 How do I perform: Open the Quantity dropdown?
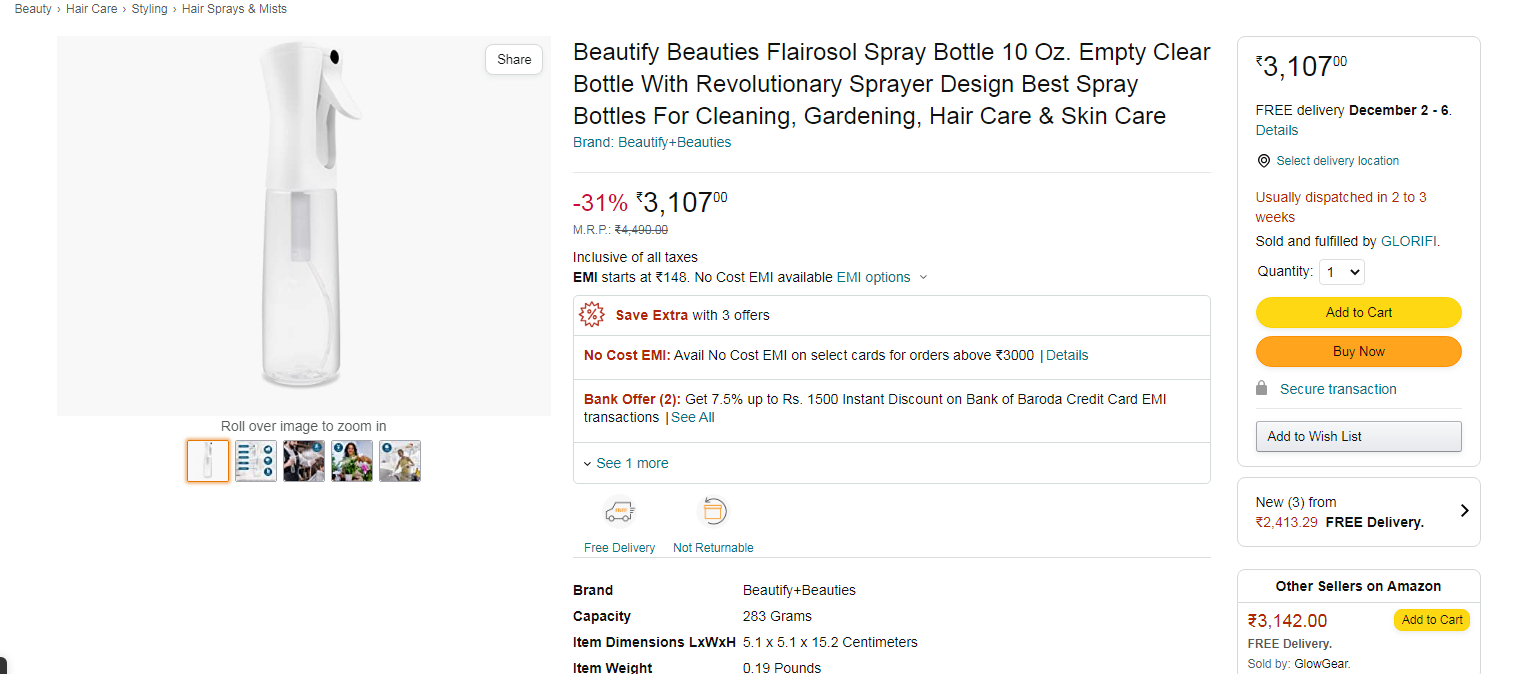(1341, 272)
